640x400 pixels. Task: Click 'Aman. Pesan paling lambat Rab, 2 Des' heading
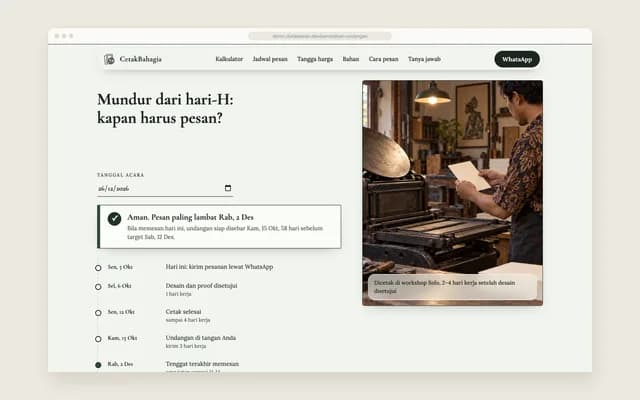pyautogui.click(x=190, y=217)
